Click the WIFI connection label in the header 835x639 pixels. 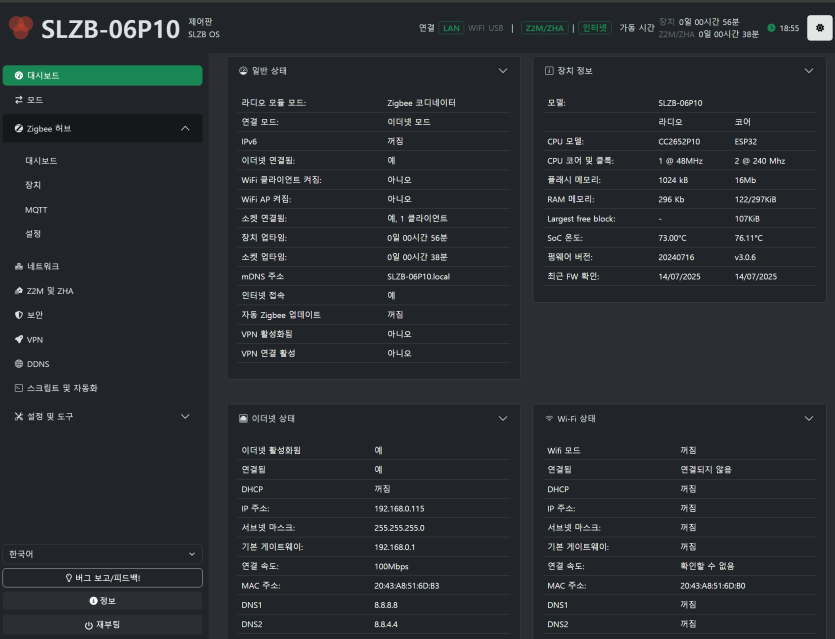476,28
